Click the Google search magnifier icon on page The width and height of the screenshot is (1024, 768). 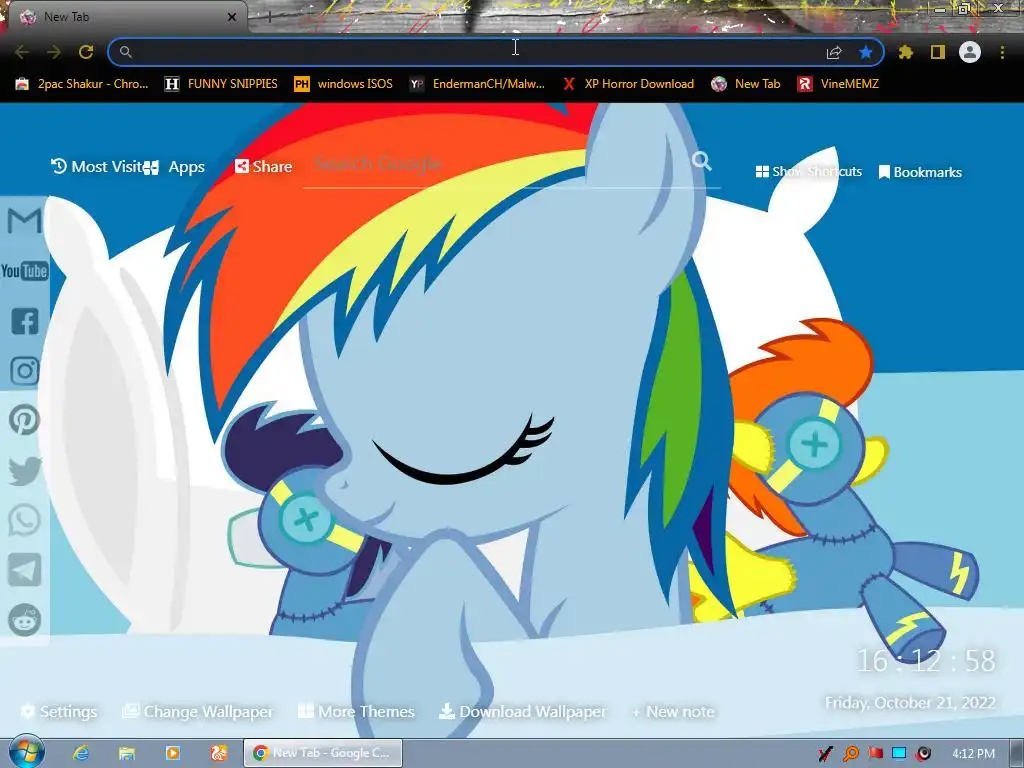tap(701, 161)
